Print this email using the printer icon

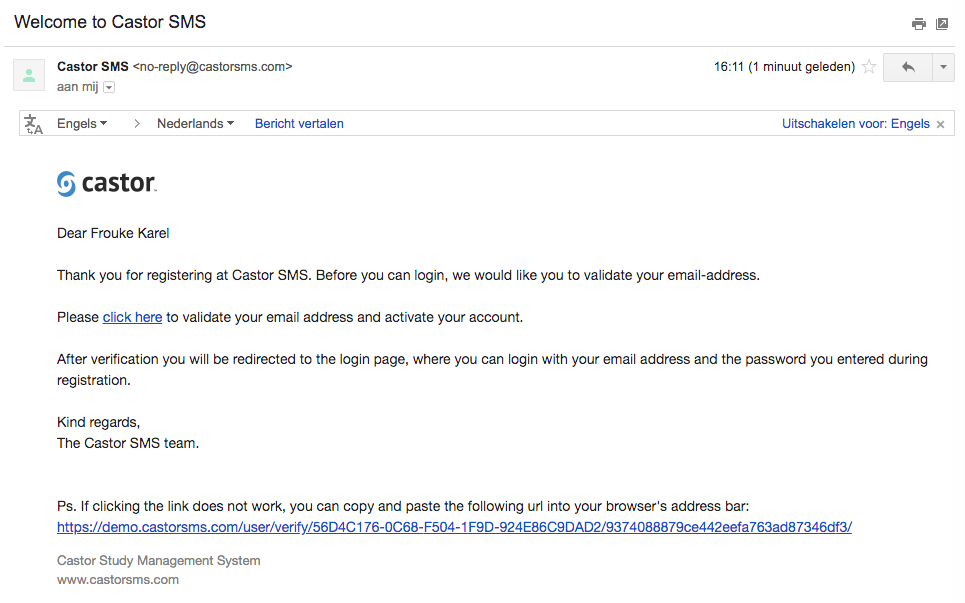click(918, 24)
